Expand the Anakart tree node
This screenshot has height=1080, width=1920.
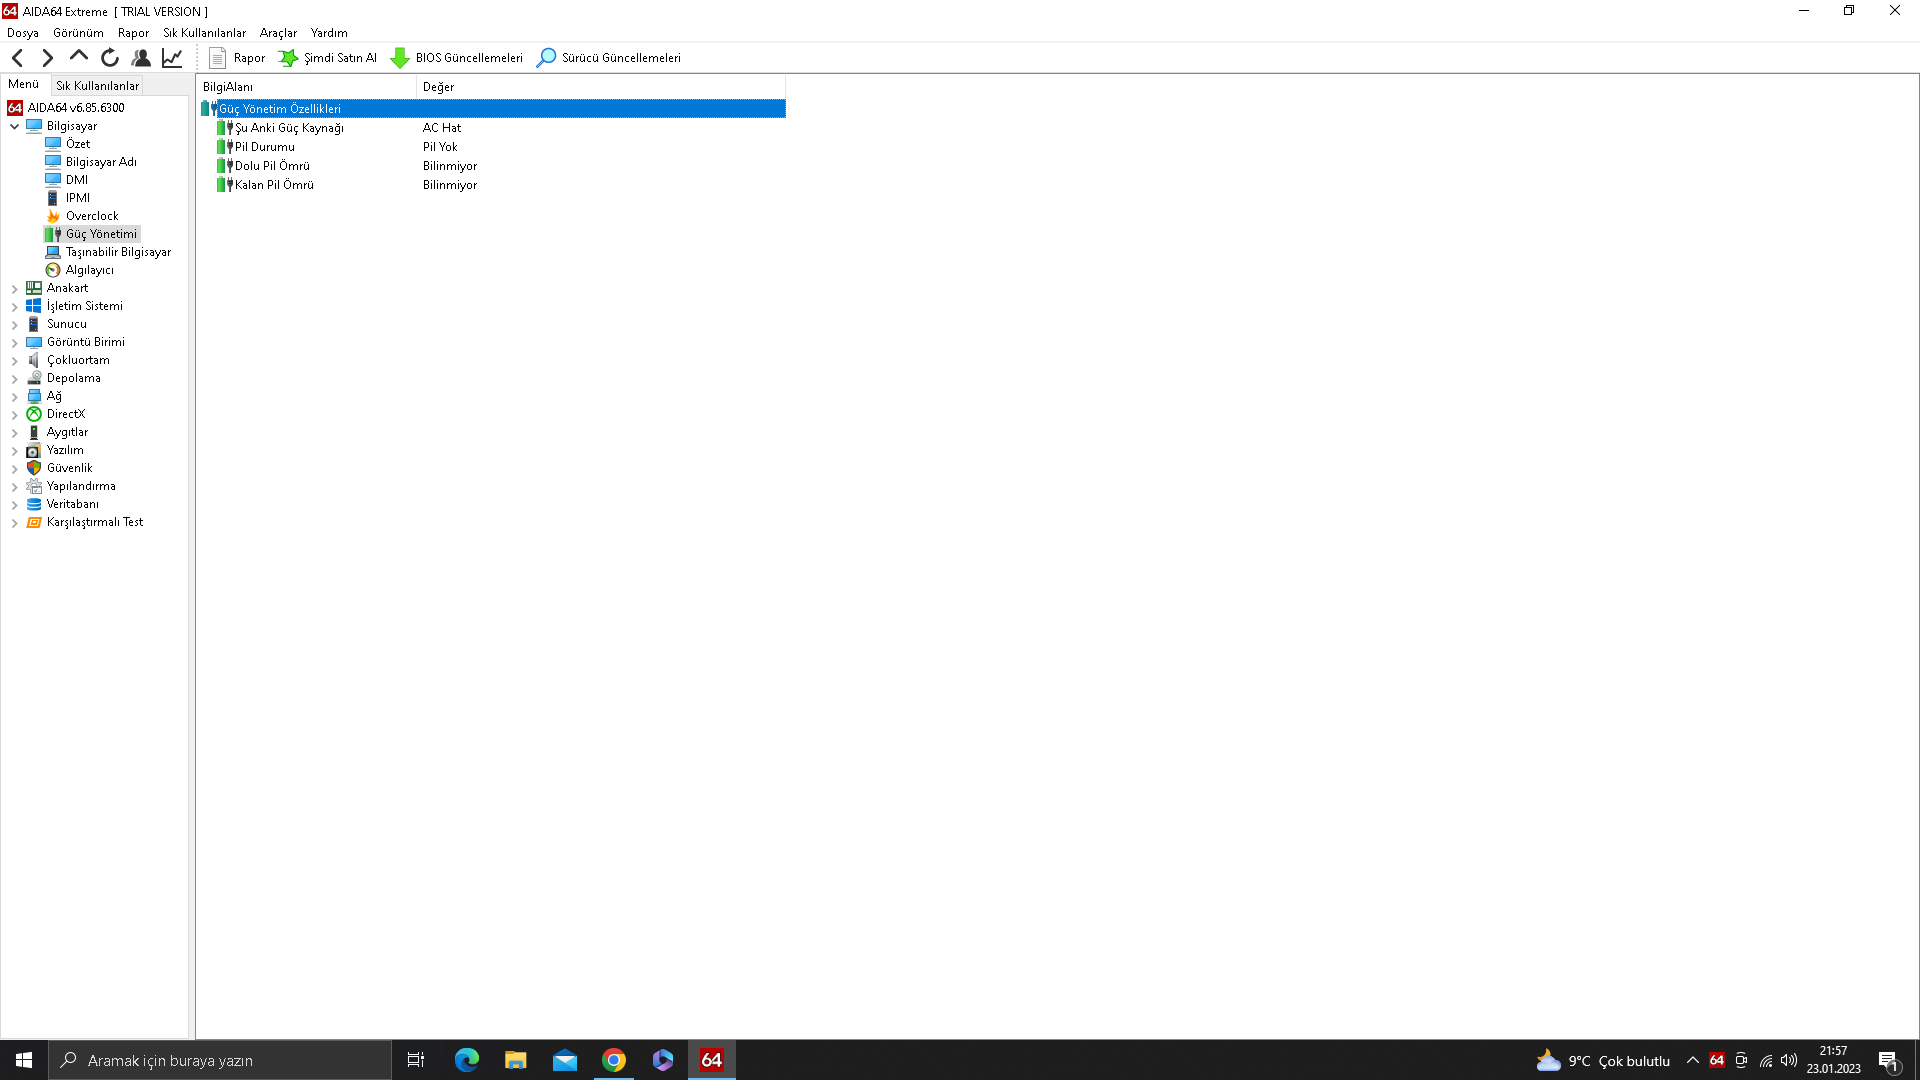15,288
